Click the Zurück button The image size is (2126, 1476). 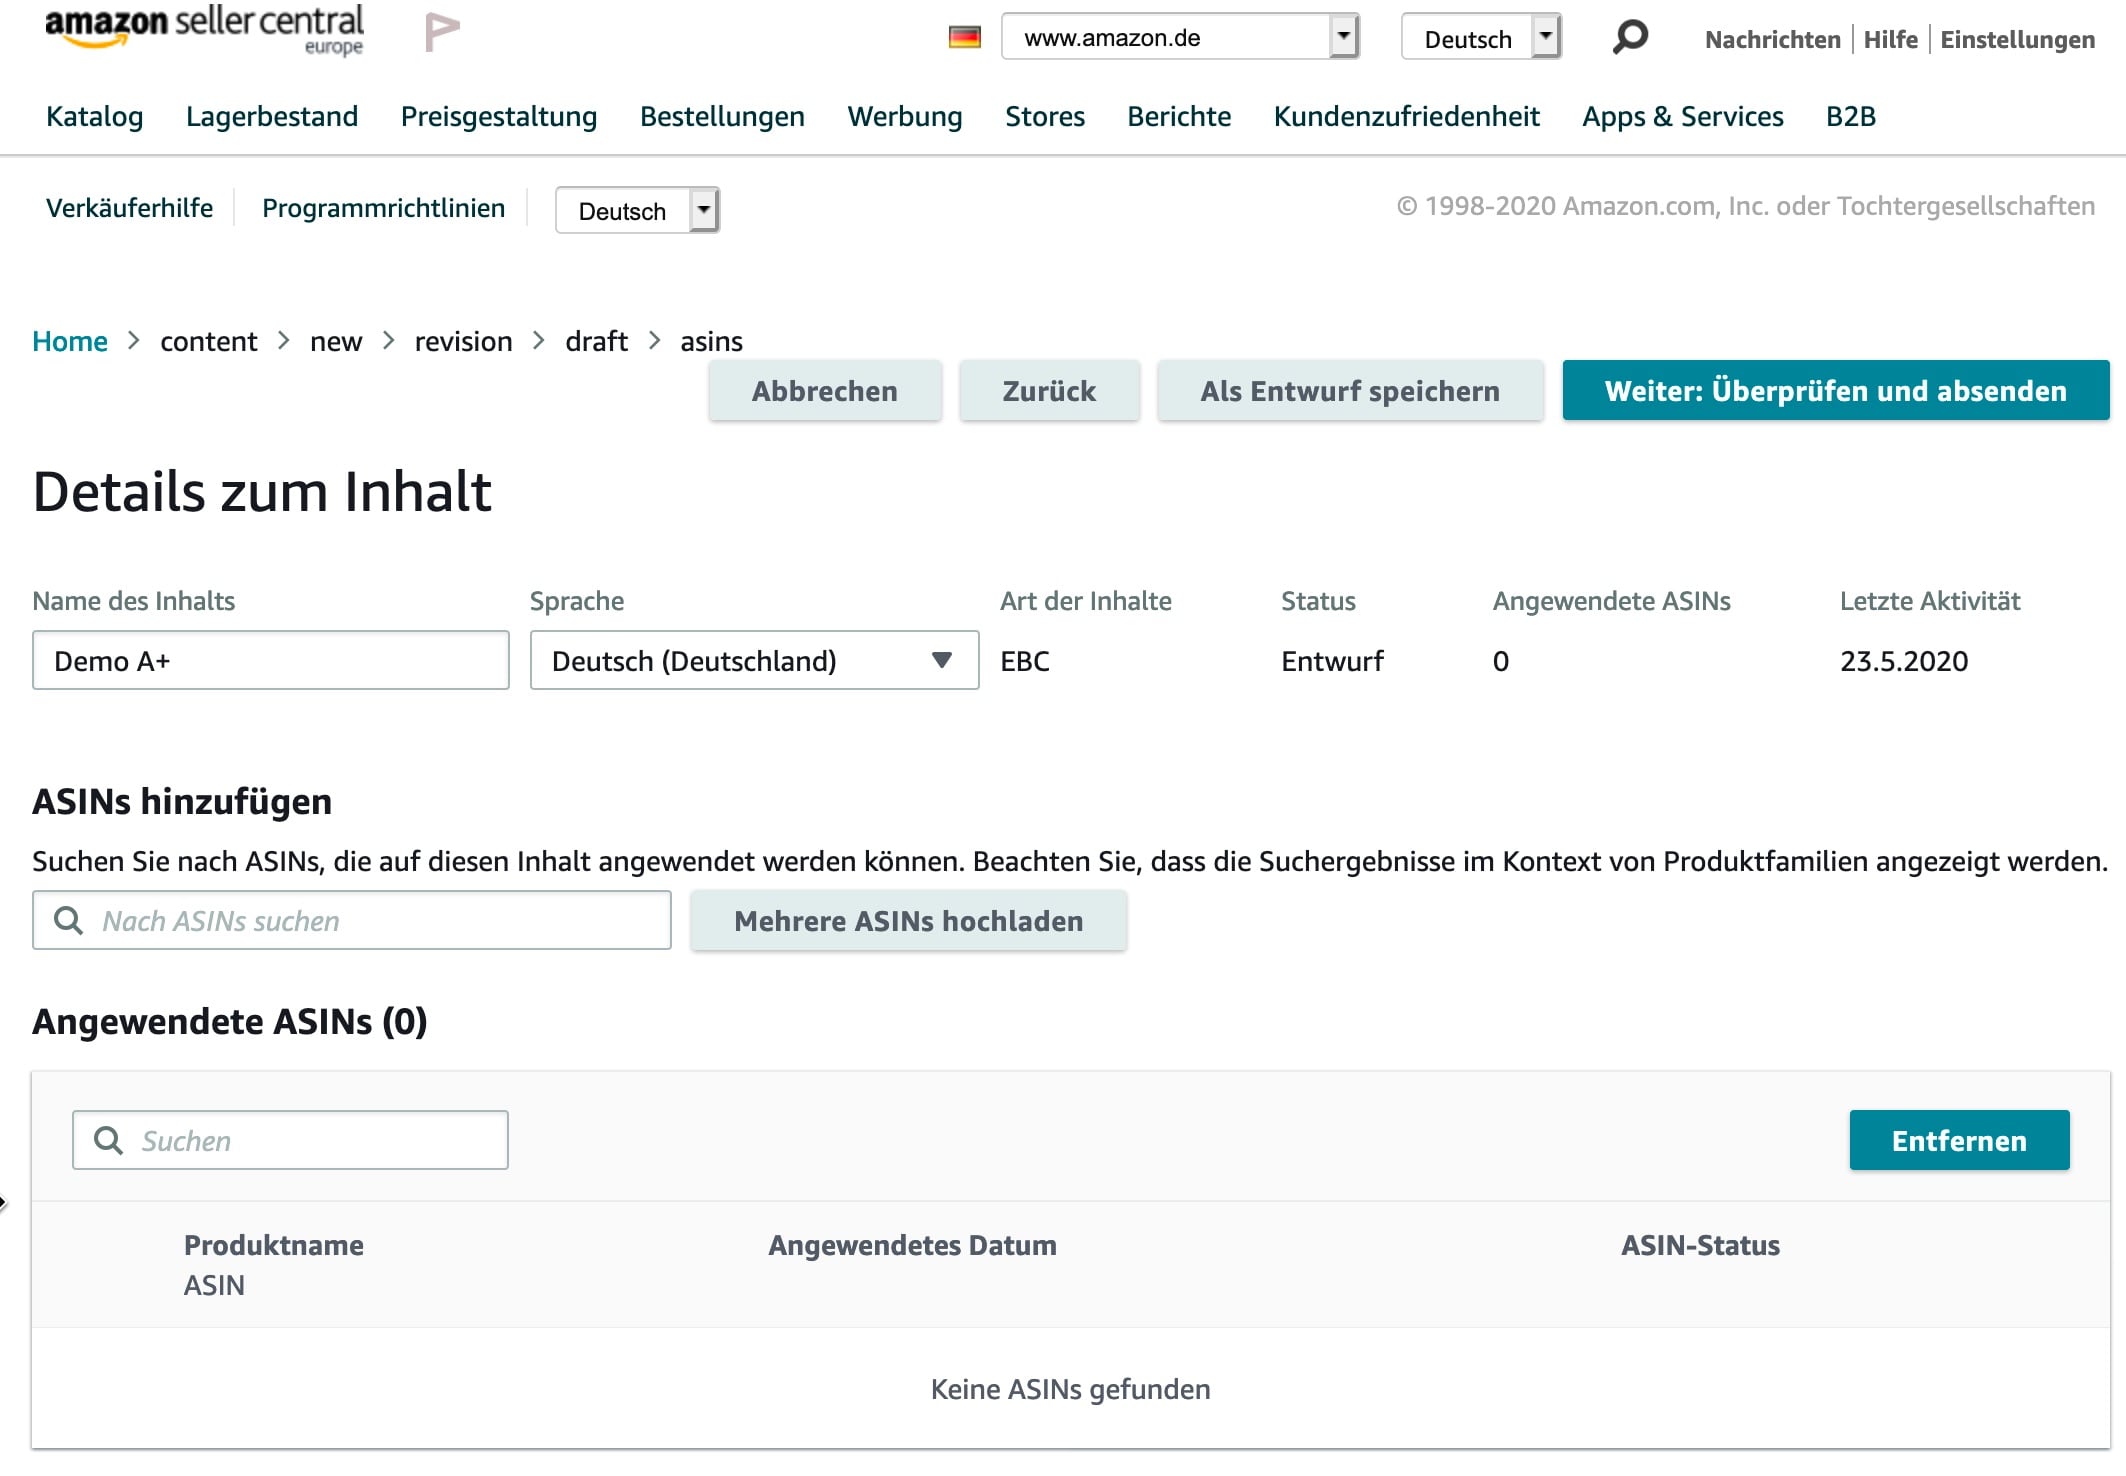pyautogui.click(x=1049, y=390)
